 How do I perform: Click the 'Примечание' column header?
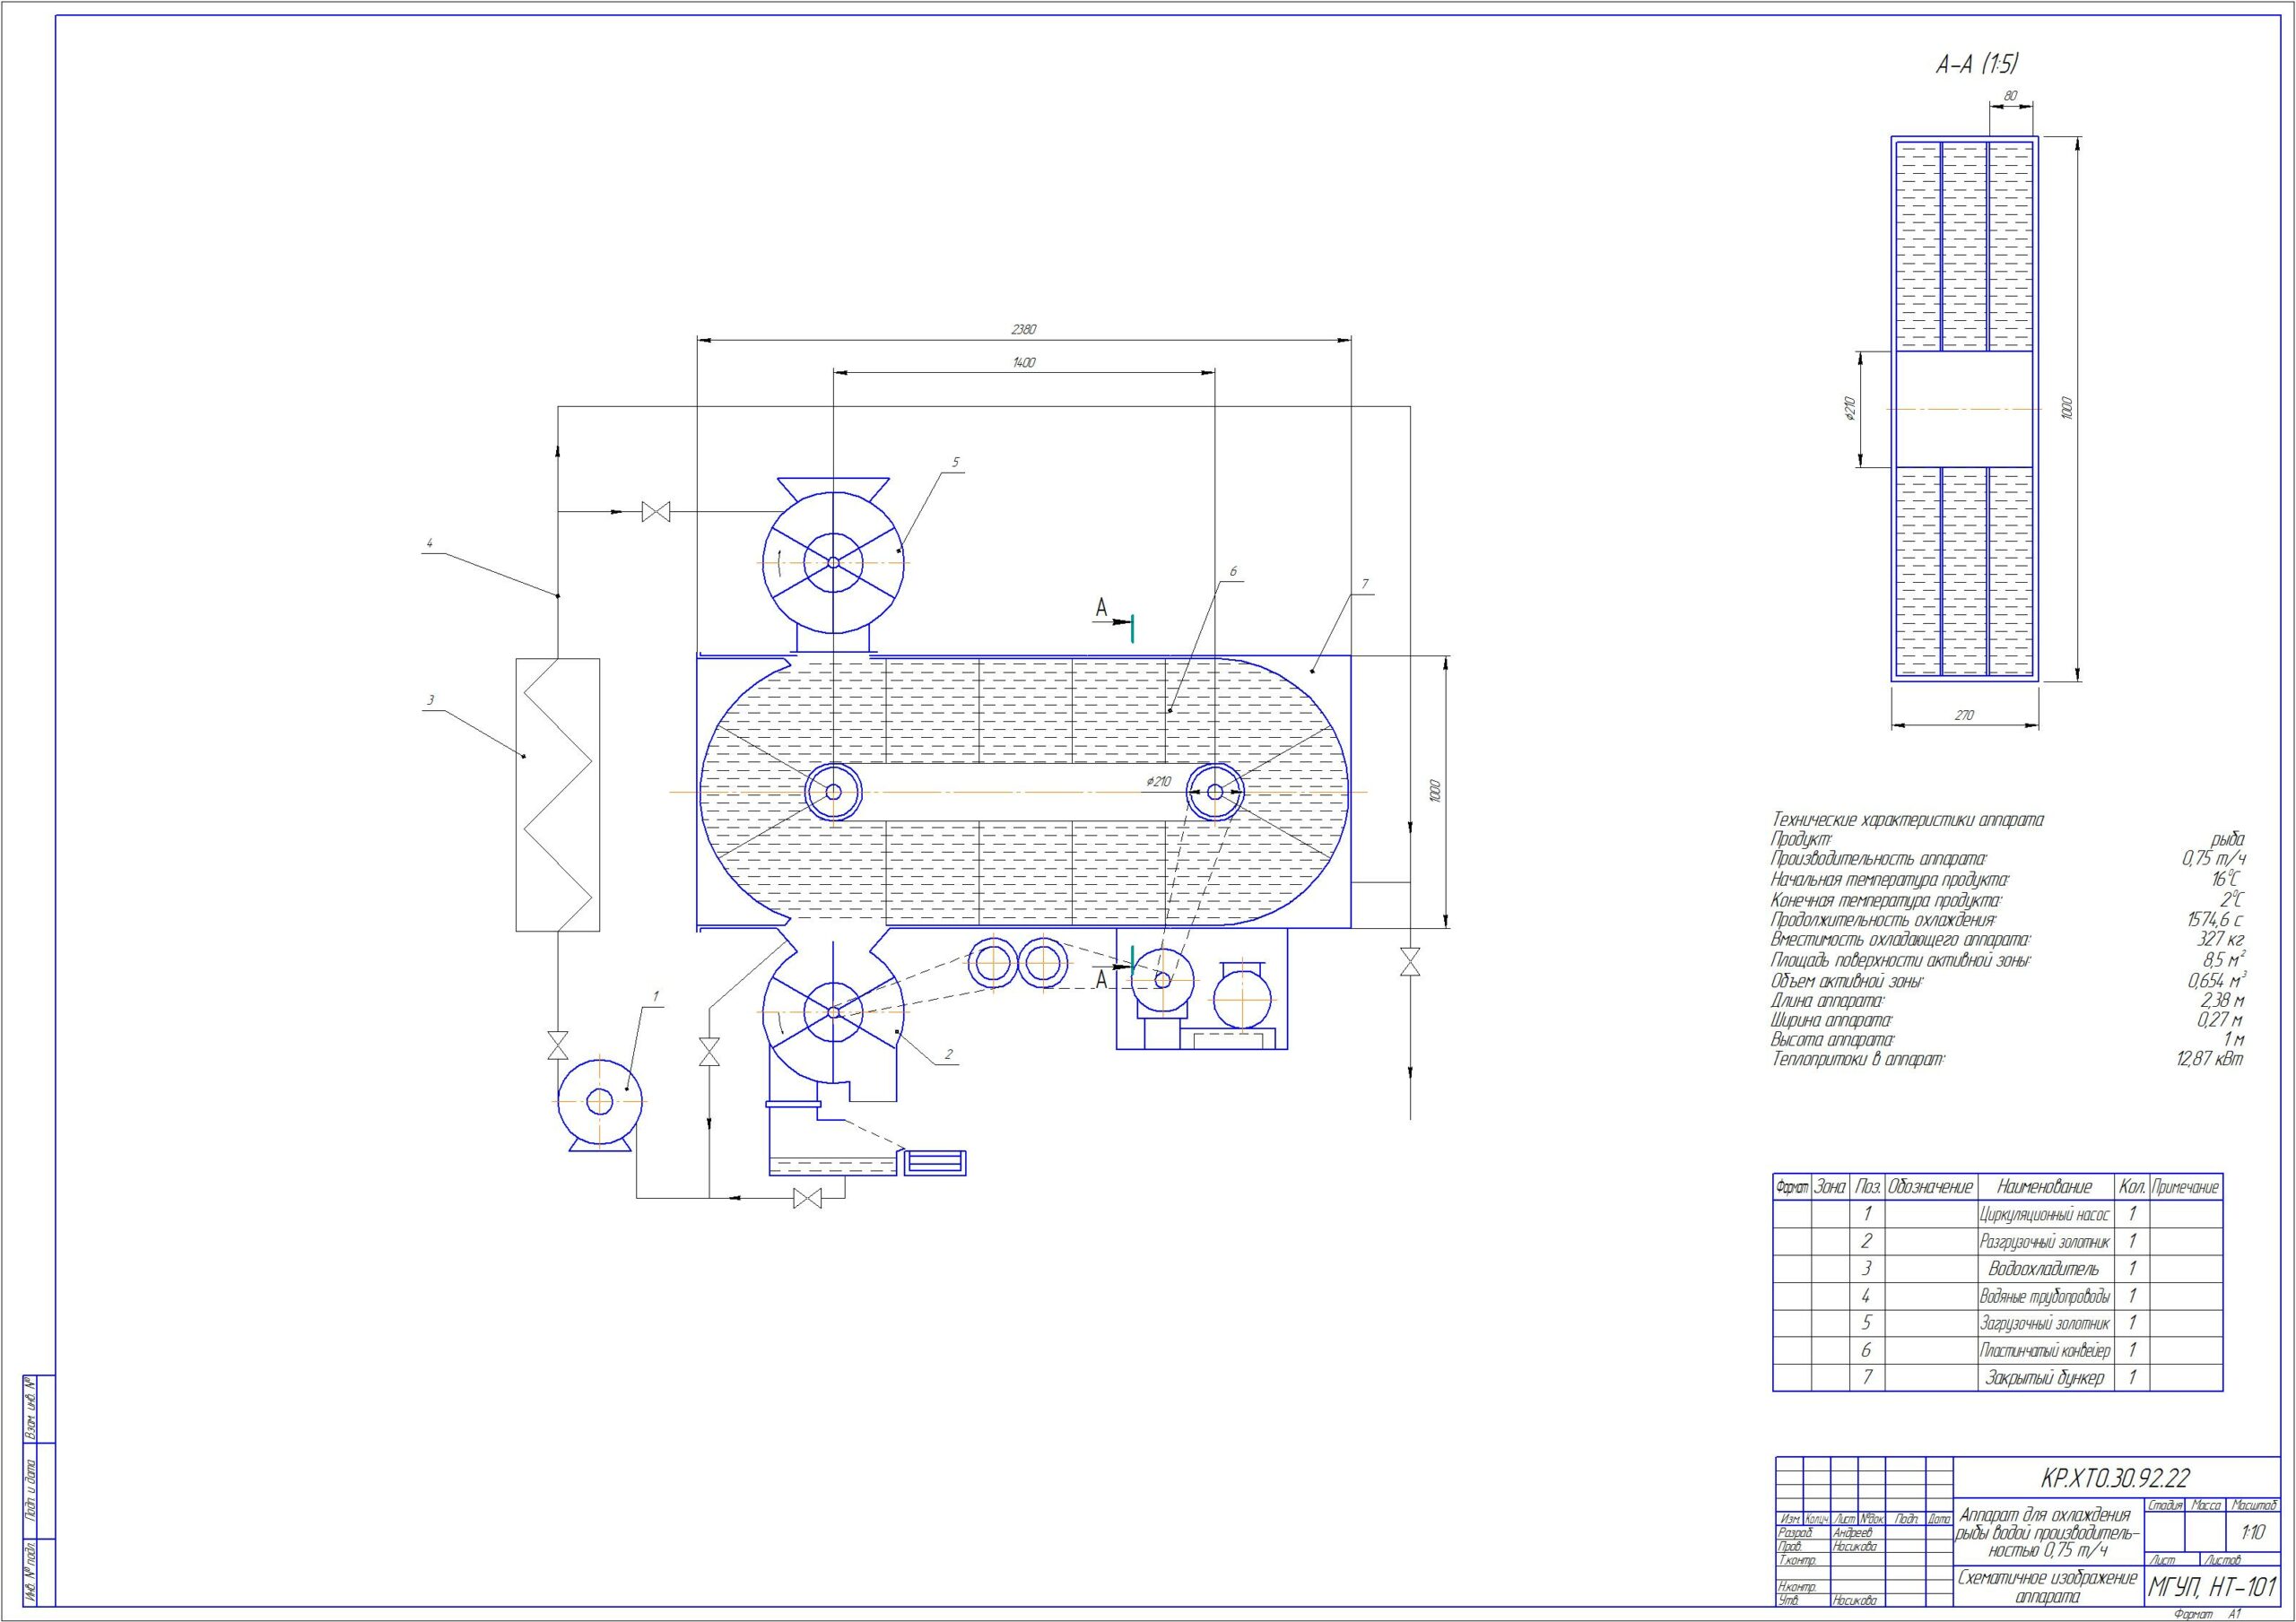2185,1187
